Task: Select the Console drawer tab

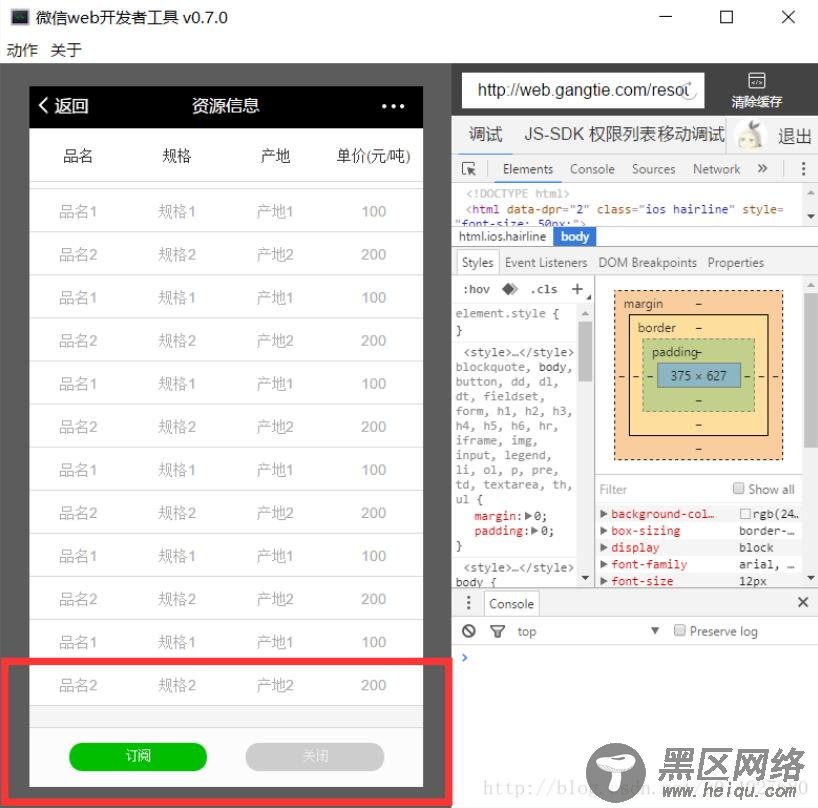Action: pyautogui.click(x=511, y=604)
